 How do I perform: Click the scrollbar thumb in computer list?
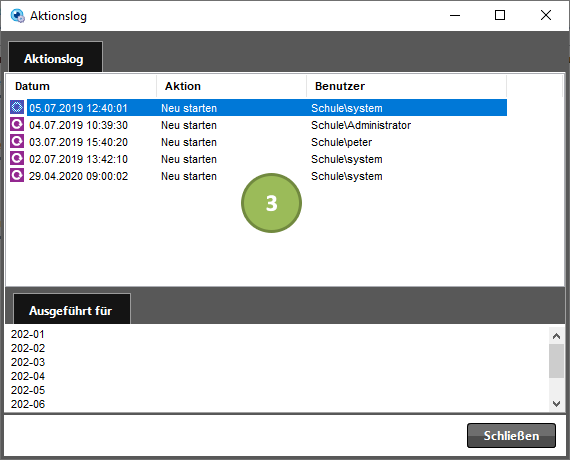556,361
